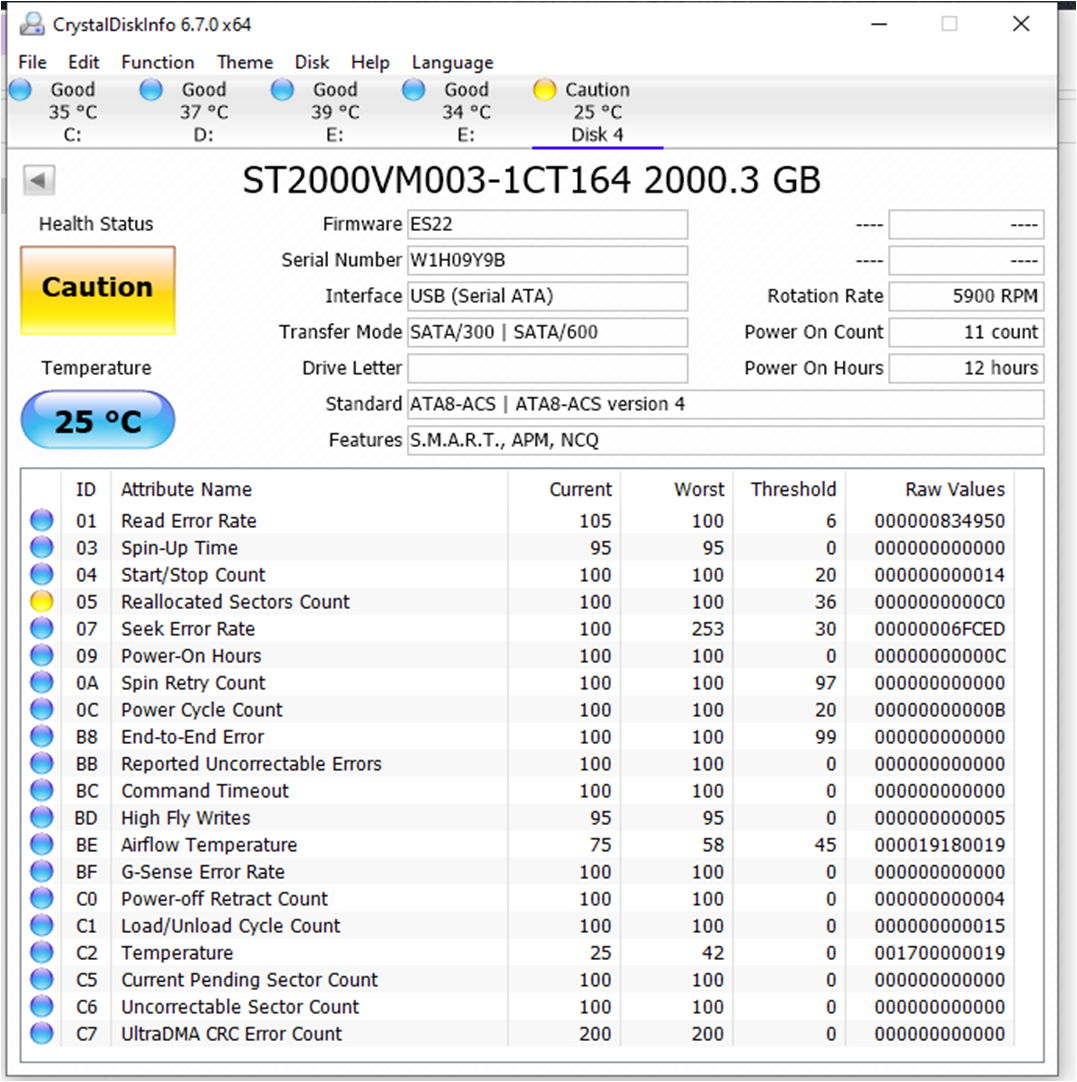Click the empty Drive Letter field
The image size is (1077, 1082).
click(548, 368)
